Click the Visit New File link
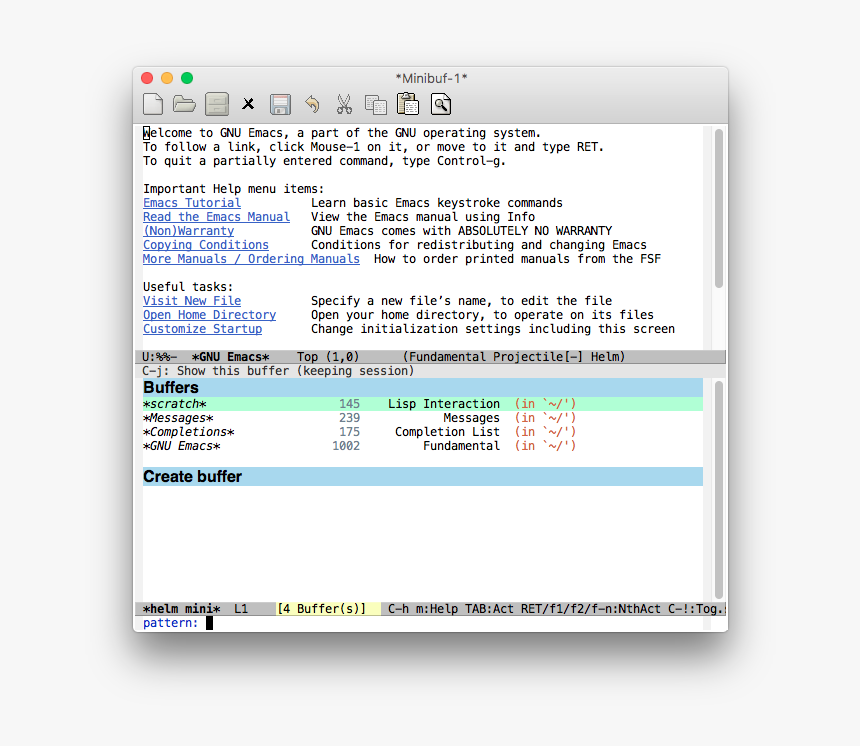 pos(192,301)
